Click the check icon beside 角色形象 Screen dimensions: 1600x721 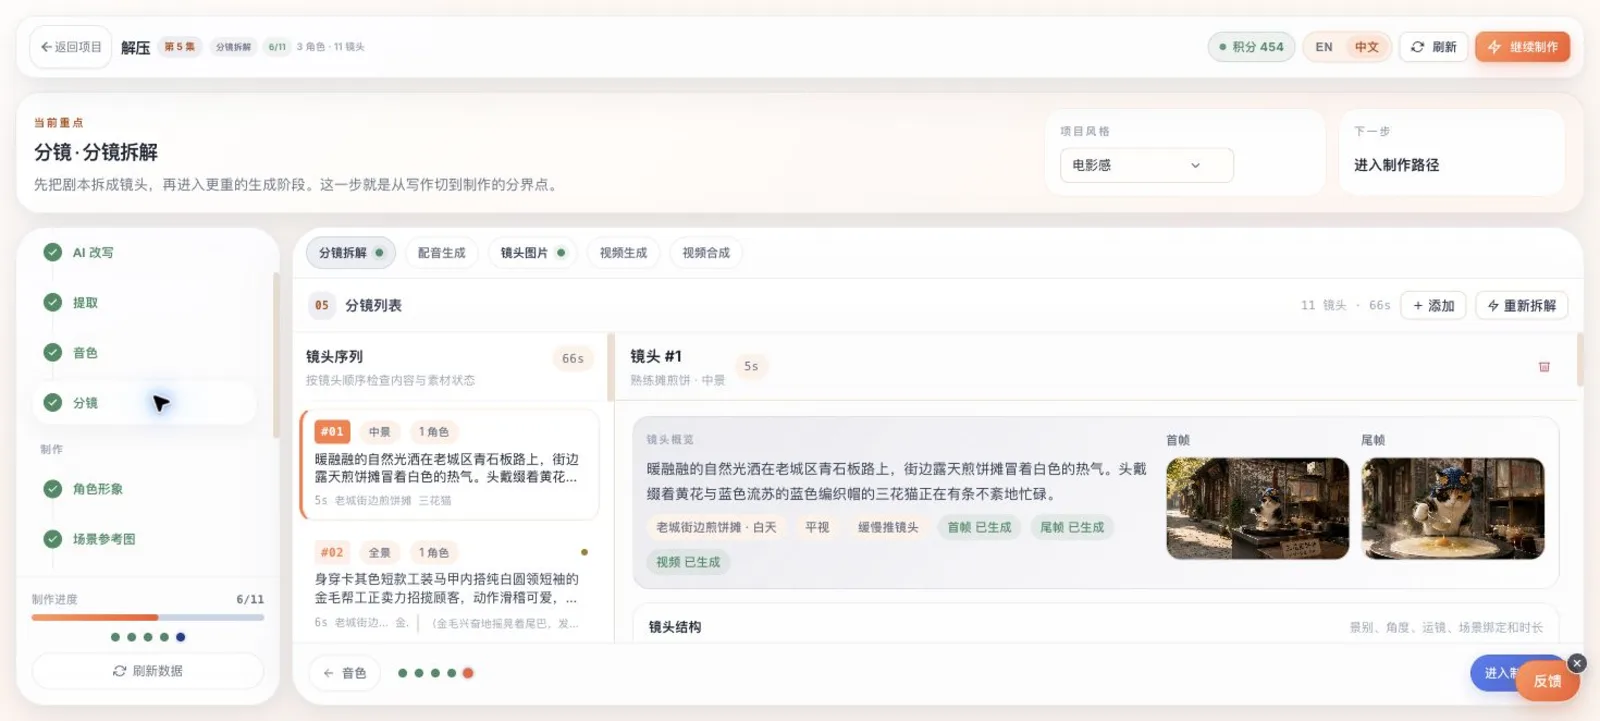click(x=53, y=489)
